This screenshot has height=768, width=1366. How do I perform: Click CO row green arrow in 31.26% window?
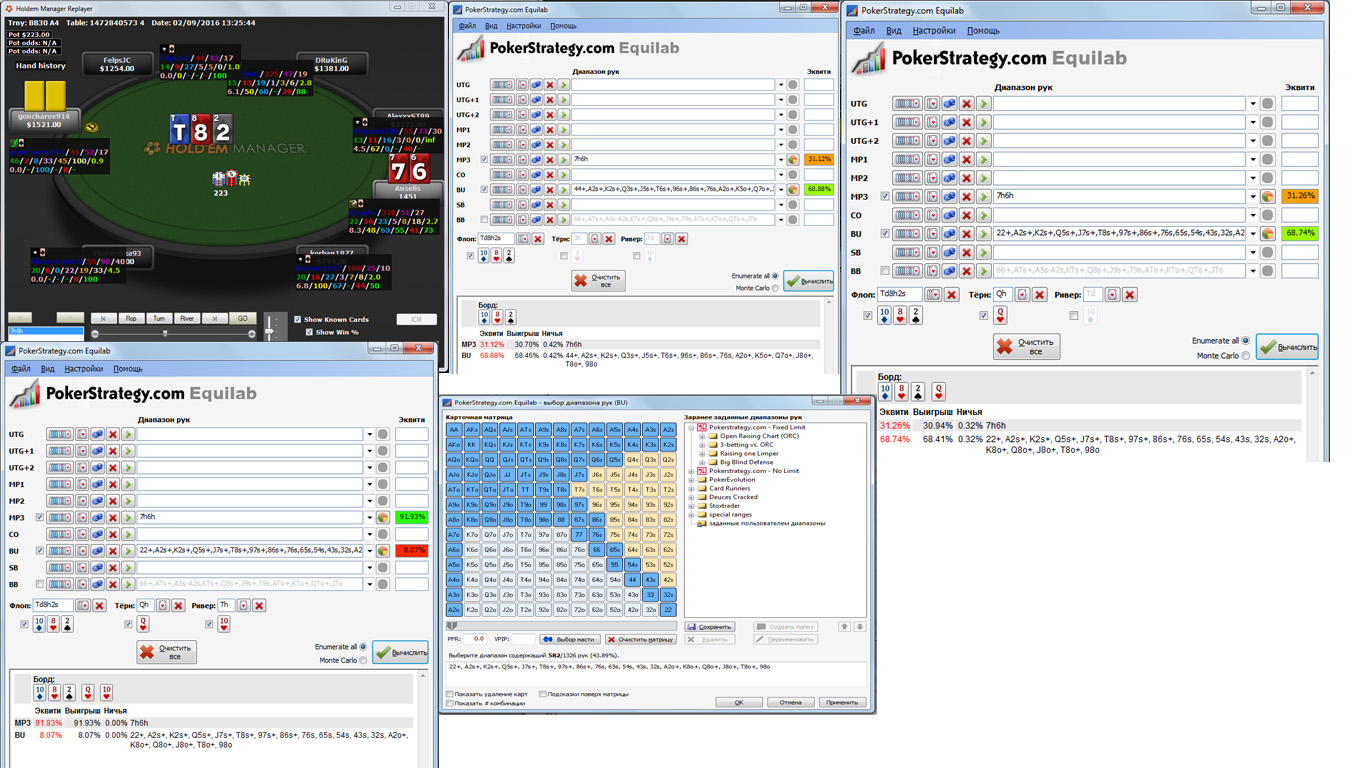[983, 215]
